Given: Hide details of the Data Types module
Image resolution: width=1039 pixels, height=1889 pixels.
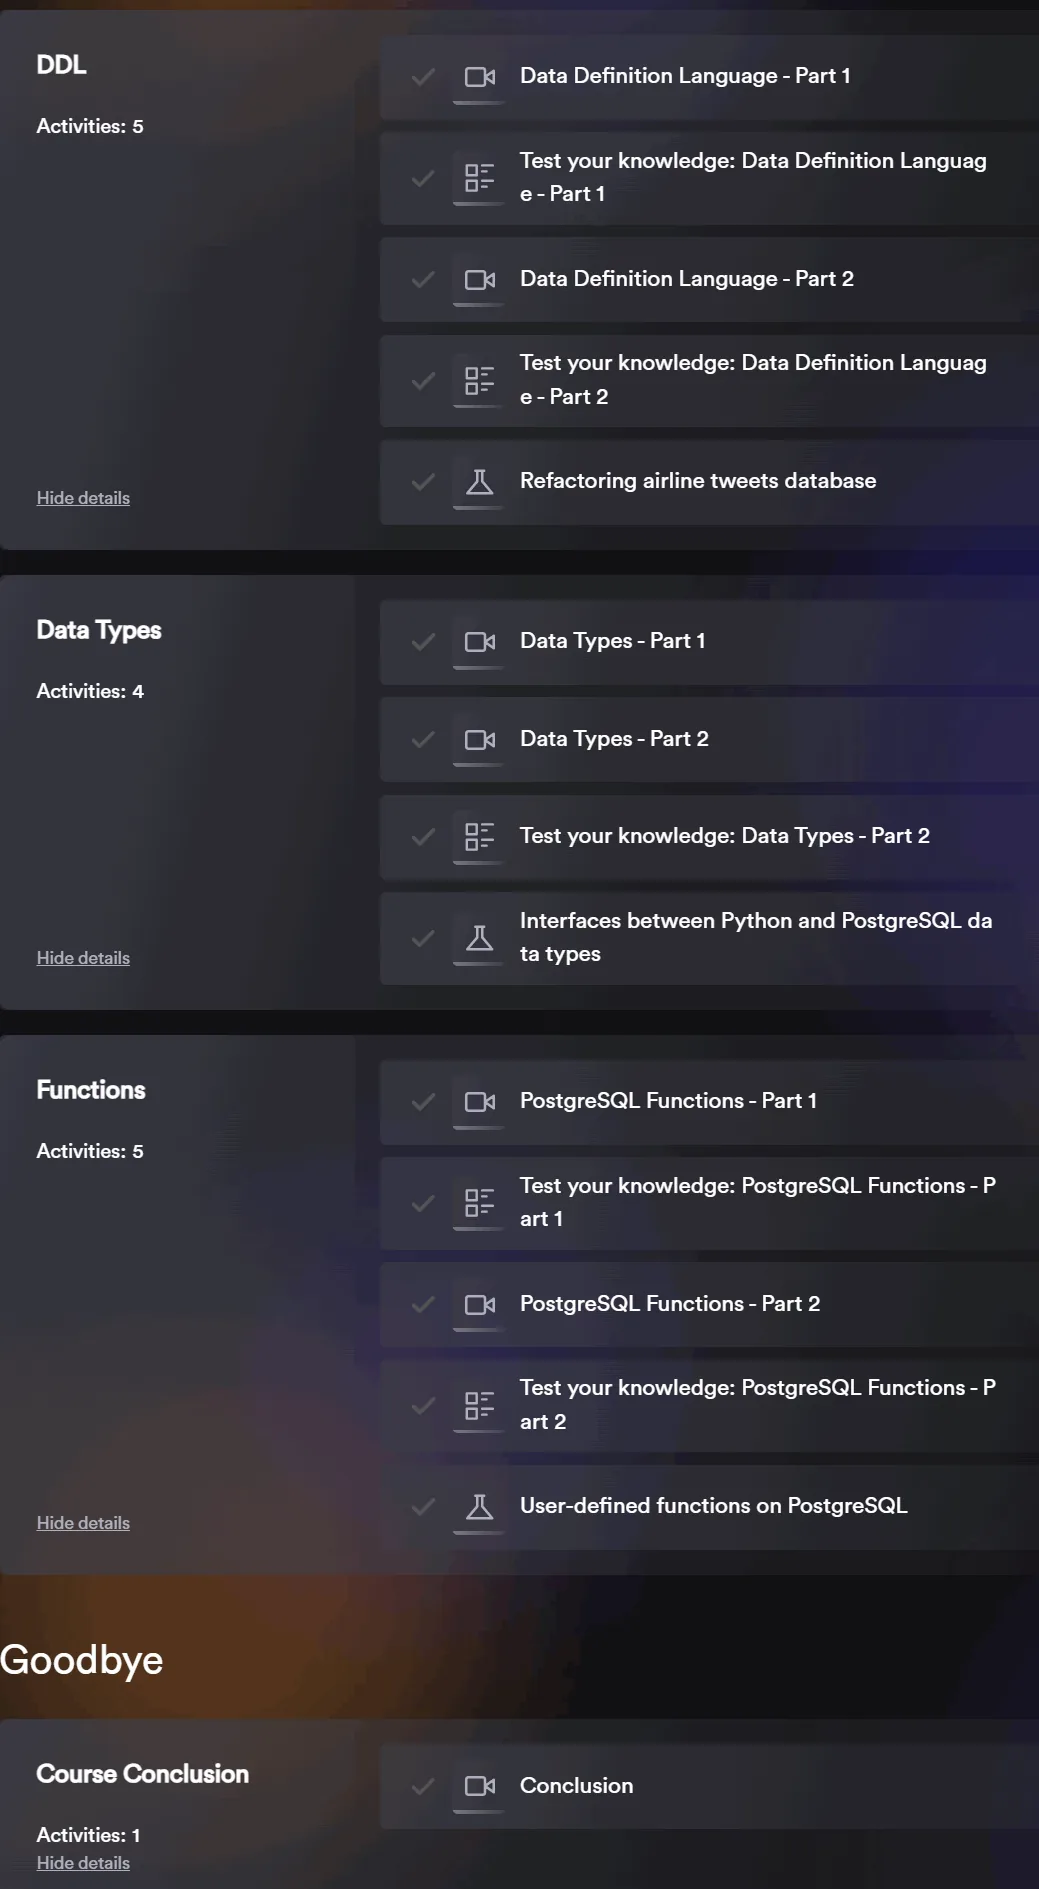Looking at the screenshot, I should [83, 958].
